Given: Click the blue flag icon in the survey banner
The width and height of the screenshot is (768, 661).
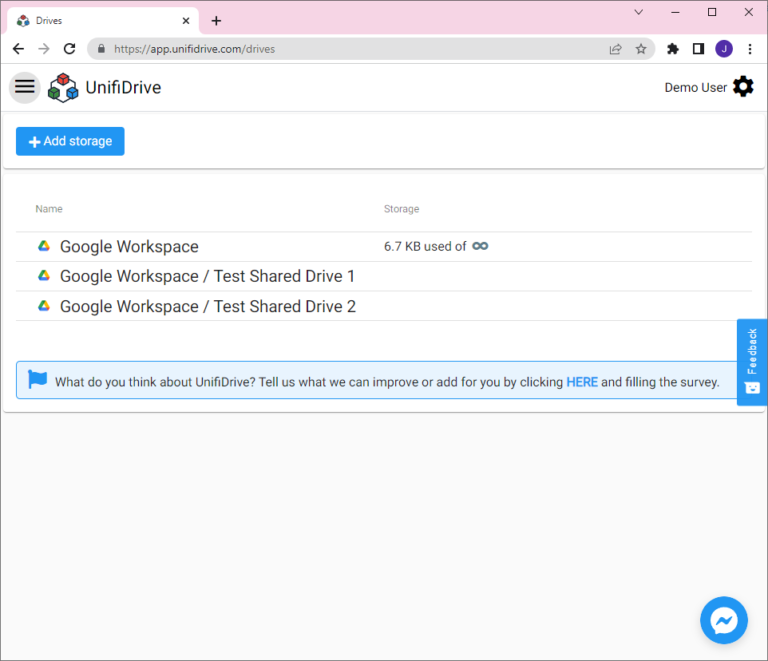Looking at the screenshot, I should [38, 379].
